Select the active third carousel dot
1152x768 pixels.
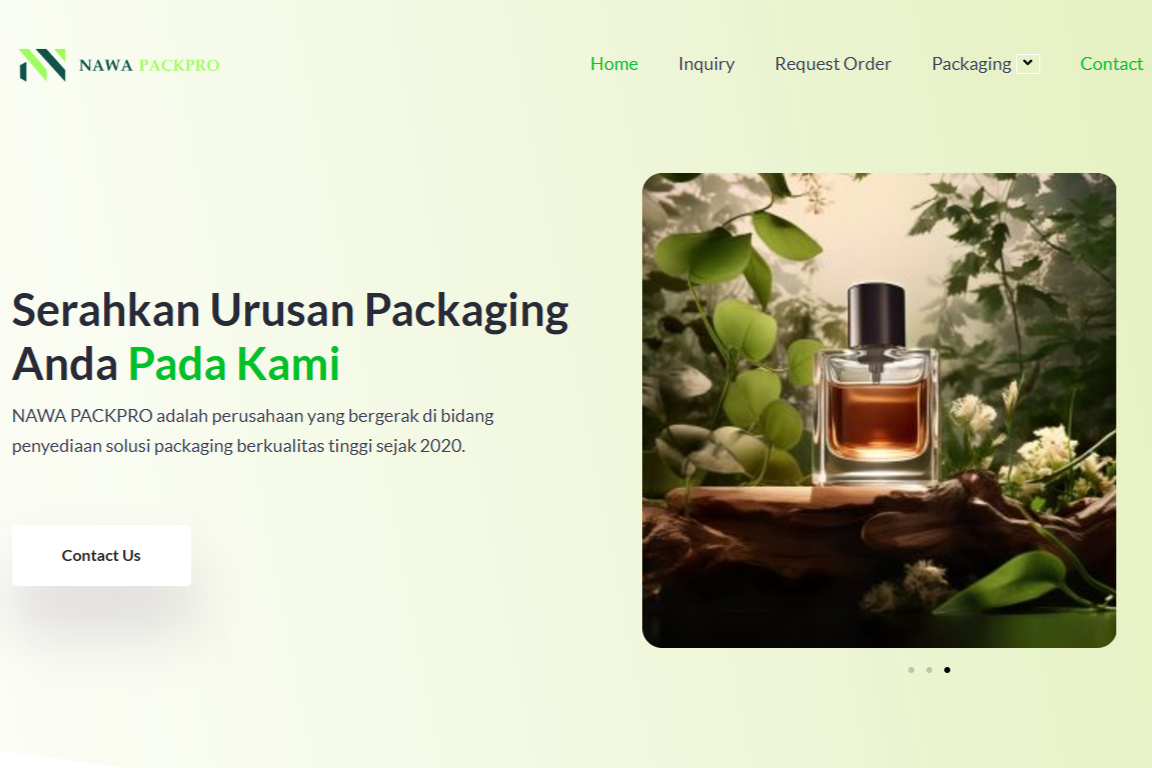click(x=947, y=670)
